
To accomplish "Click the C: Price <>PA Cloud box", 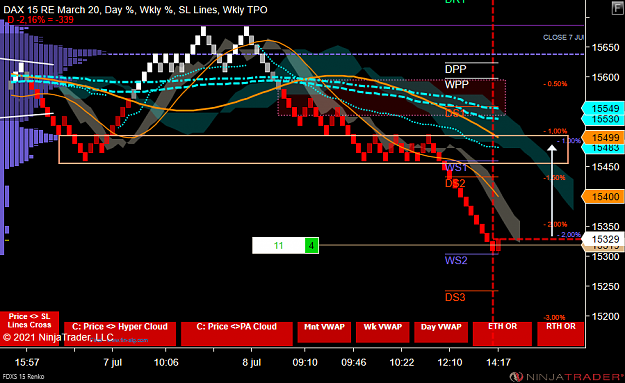I will [237, 334].
